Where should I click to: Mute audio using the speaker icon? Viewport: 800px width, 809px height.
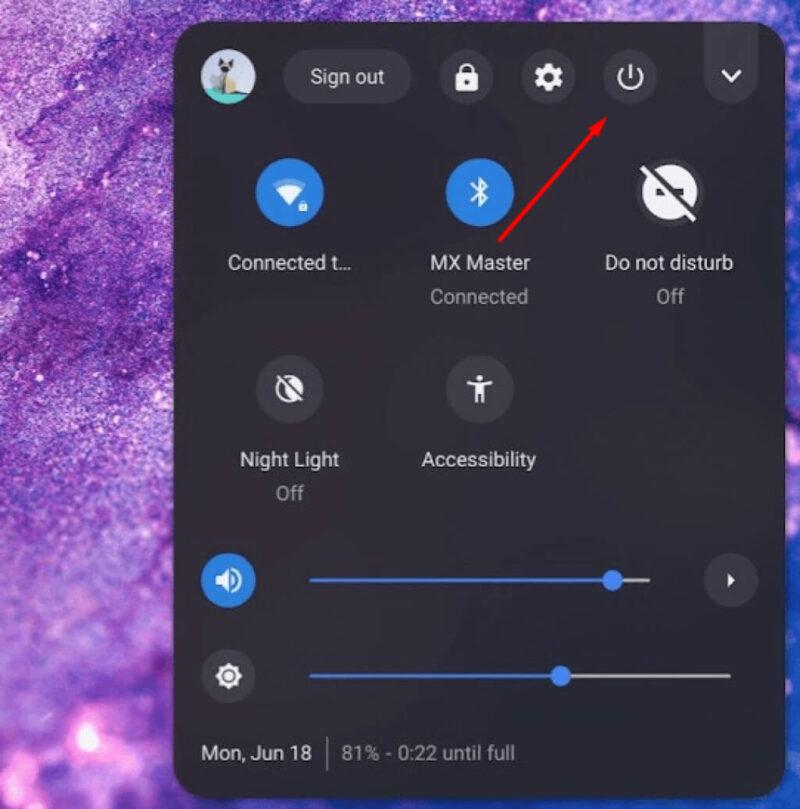pyautogui.click(x=228, y=580)
